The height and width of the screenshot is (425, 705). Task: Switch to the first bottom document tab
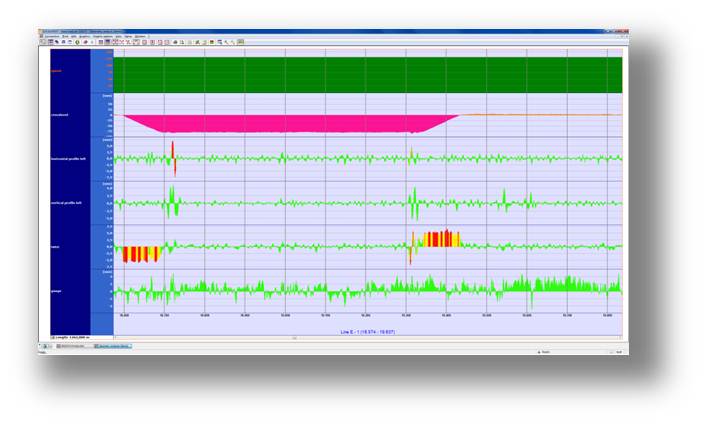pyautogui.click(x=72, y=346)
